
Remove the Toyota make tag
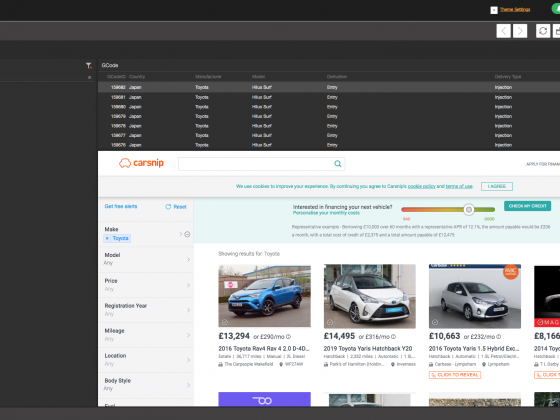[x=107, y=238]
